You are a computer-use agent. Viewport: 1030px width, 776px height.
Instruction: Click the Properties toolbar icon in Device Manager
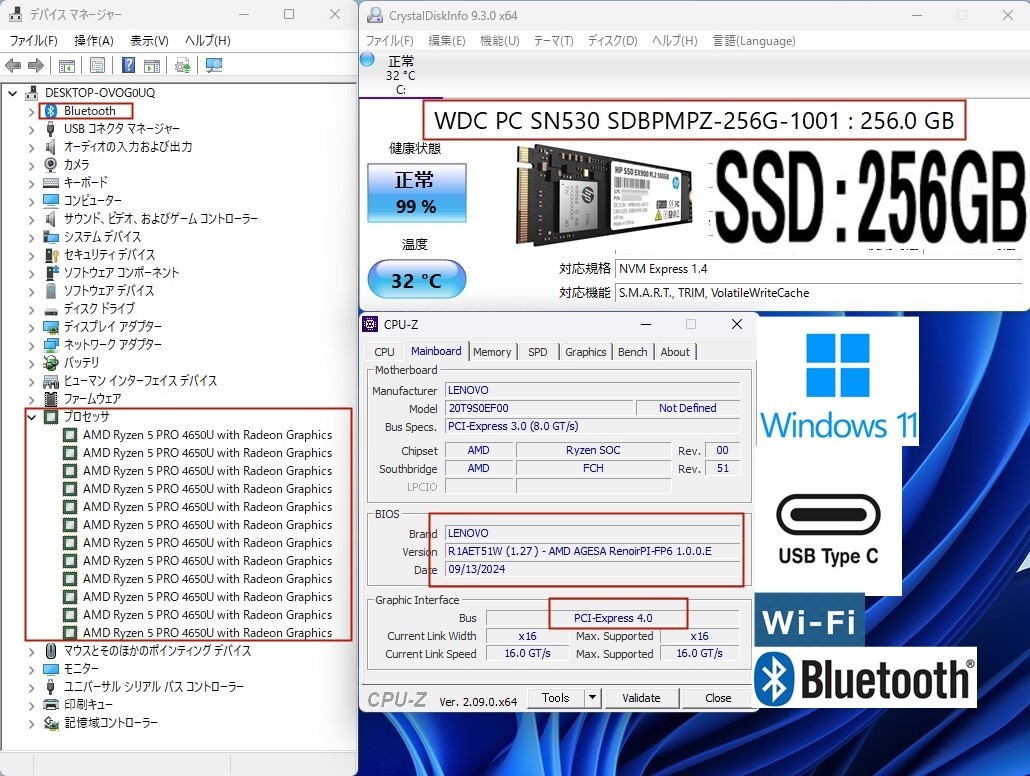tap(97, 66)
